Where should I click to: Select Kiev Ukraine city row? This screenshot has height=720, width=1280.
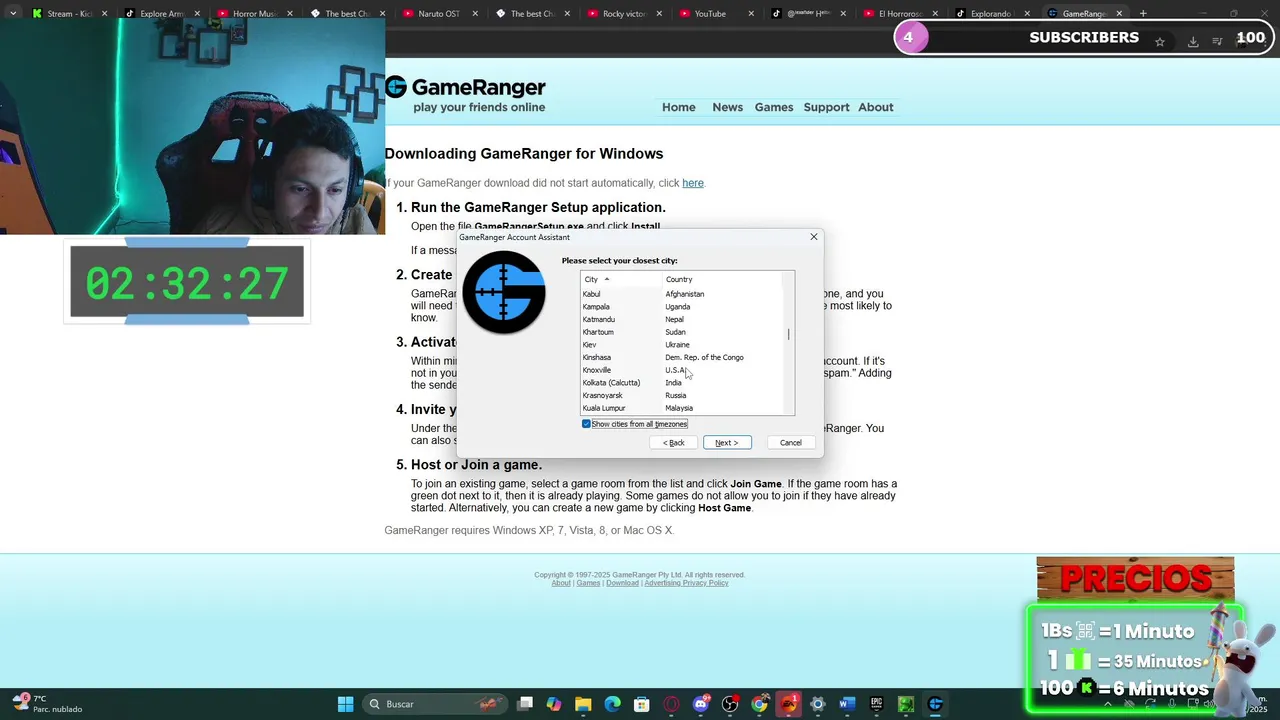[683, 345]
